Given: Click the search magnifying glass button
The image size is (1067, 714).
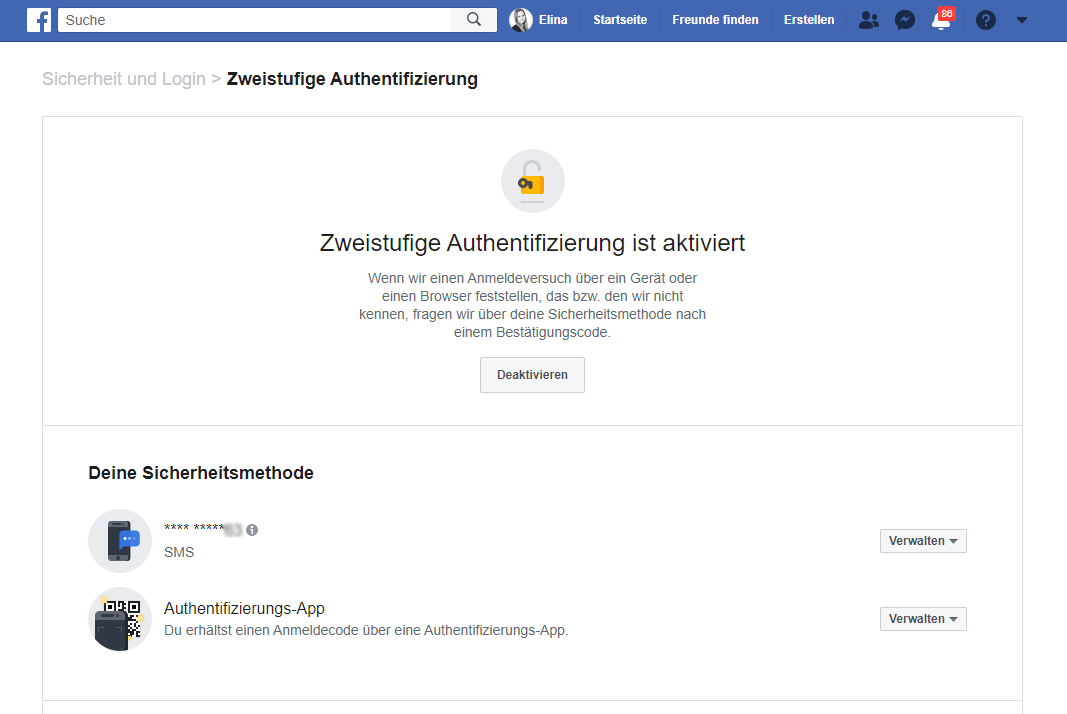Looking at the screenshot, I should [x=474, y=20].
